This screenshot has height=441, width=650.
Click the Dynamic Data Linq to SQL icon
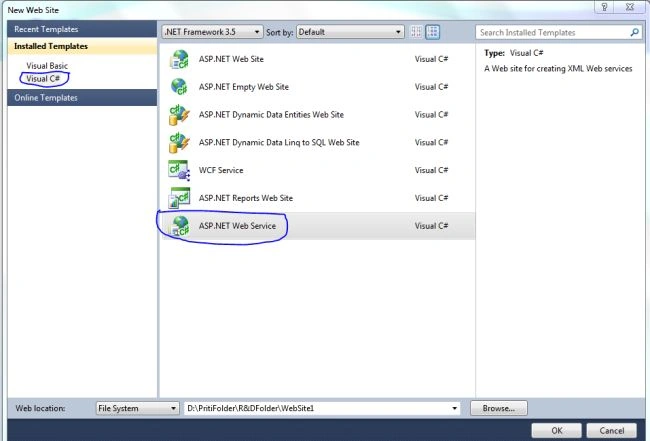point(179,143)
